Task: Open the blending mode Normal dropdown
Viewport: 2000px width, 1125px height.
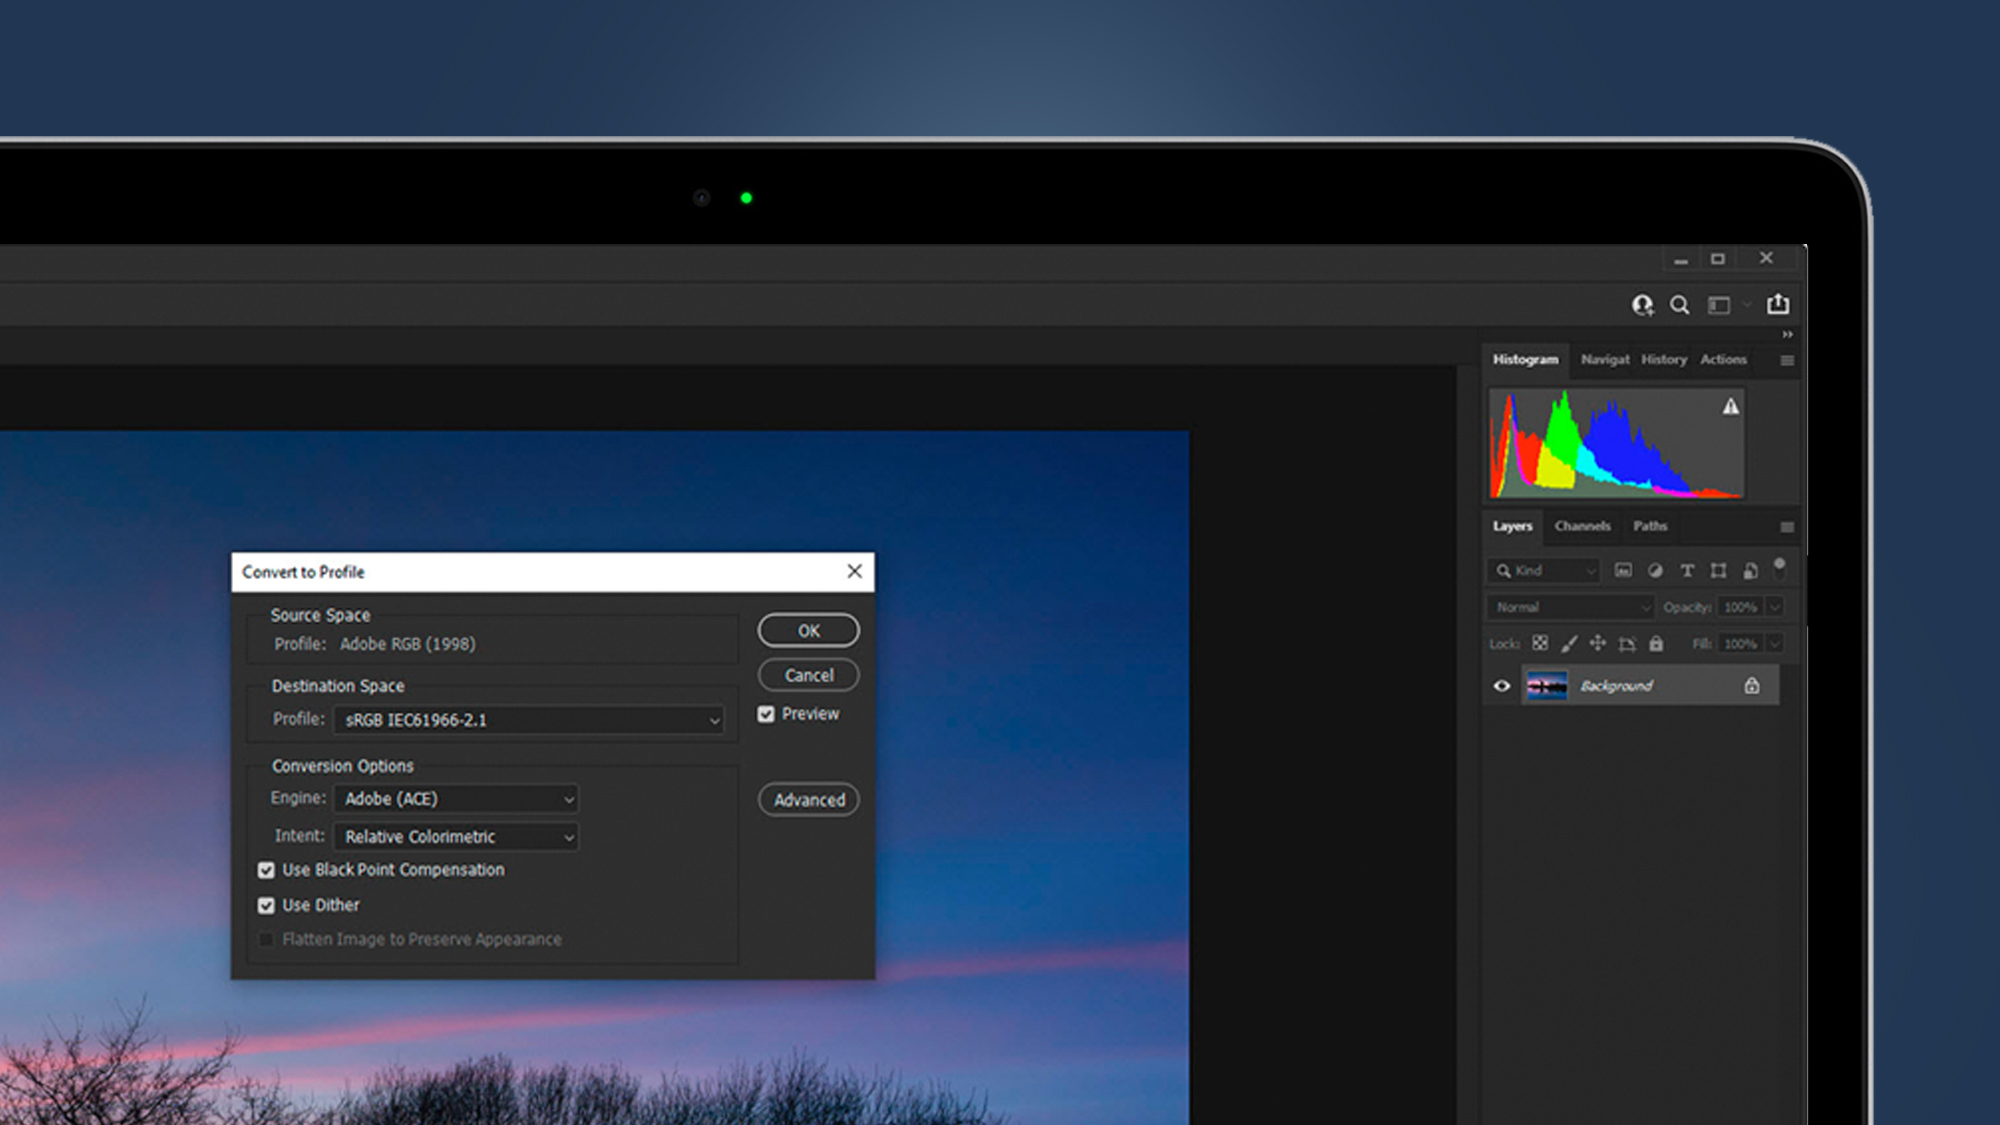Action: point(1570,607)
